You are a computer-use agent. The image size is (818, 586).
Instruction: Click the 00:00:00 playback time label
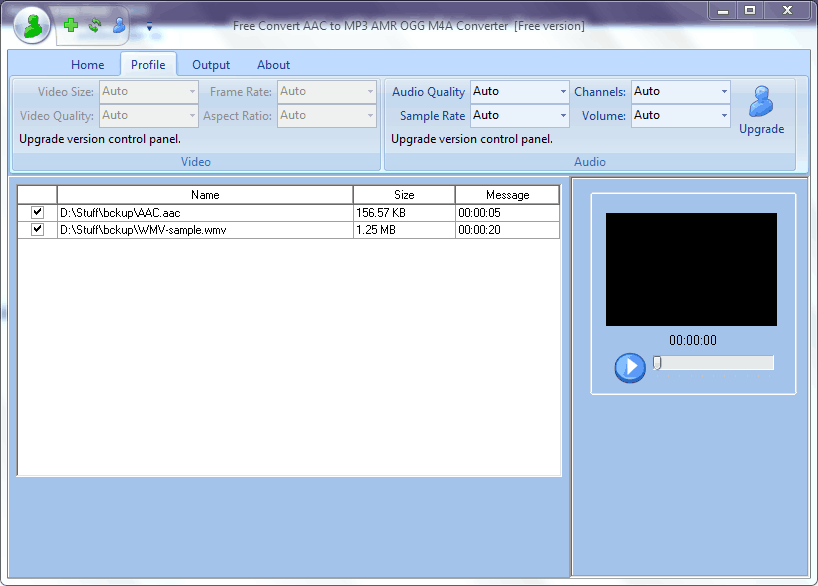pyautogui.click(x=693, y=340)
